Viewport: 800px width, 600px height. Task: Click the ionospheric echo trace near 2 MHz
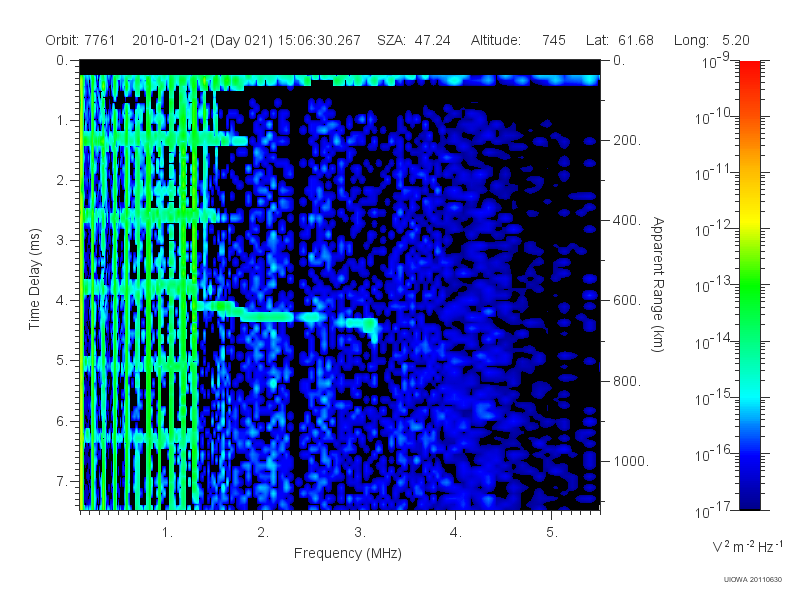267,317
